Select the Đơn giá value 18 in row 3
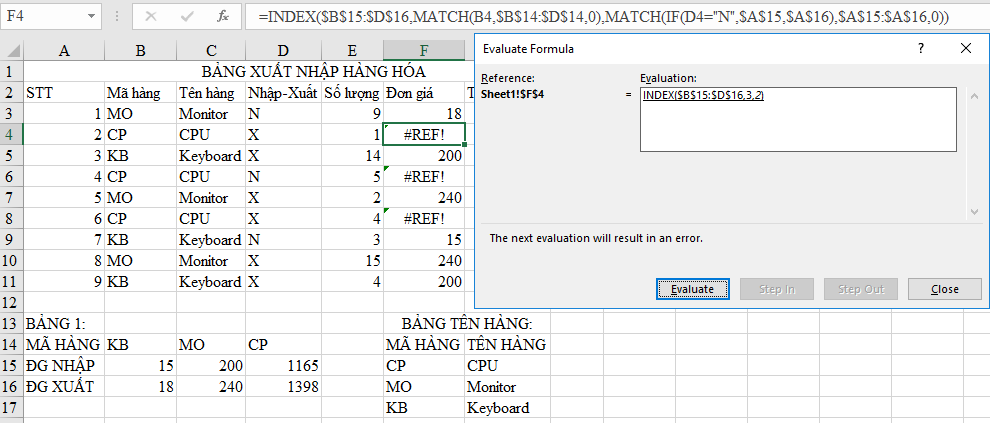This screenshot has width=990, height=423. [424, 114]
